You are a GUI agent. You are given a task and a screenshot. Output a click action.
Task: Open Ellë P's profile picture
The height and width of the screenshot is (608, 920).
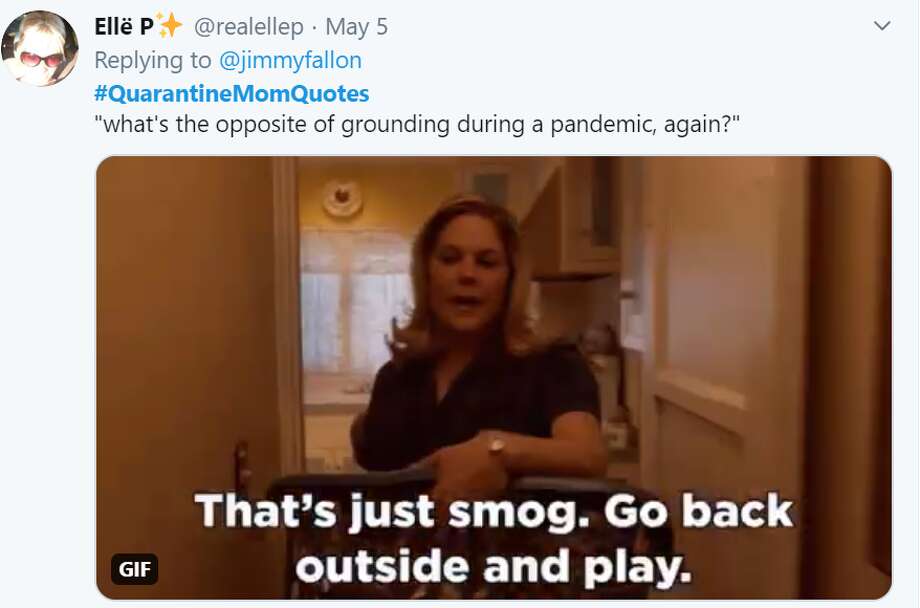(40, 48)
